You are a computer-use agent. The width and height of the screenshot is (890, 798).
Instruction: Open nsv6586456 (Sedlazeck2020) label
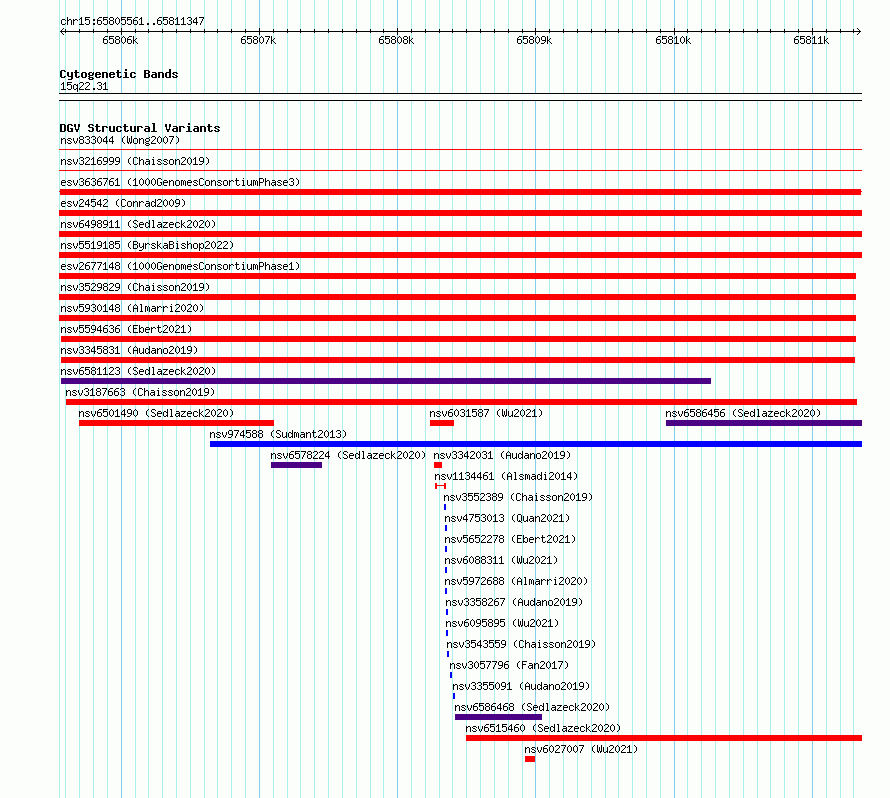743,413
